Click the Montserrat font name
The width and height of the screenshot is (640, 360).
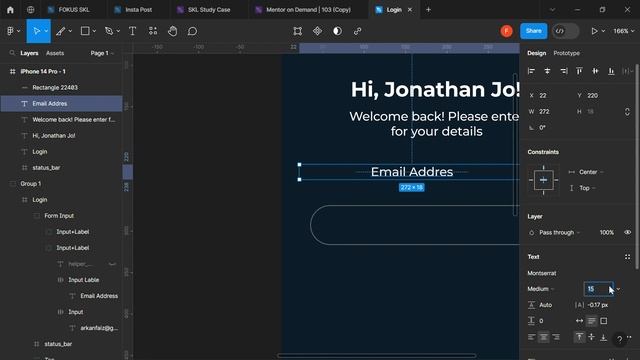(x=542, y=273)
